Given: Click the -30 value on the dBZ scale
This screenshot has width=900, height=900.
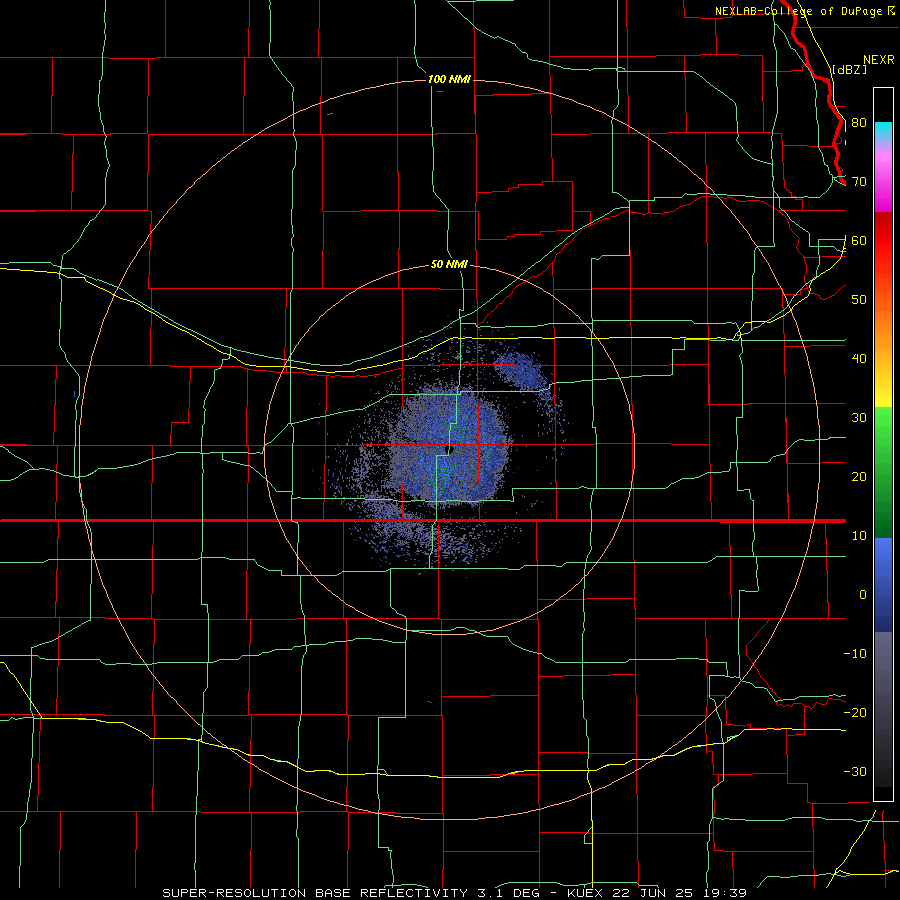Looking at the screenshot, I should tap(855, 772).
